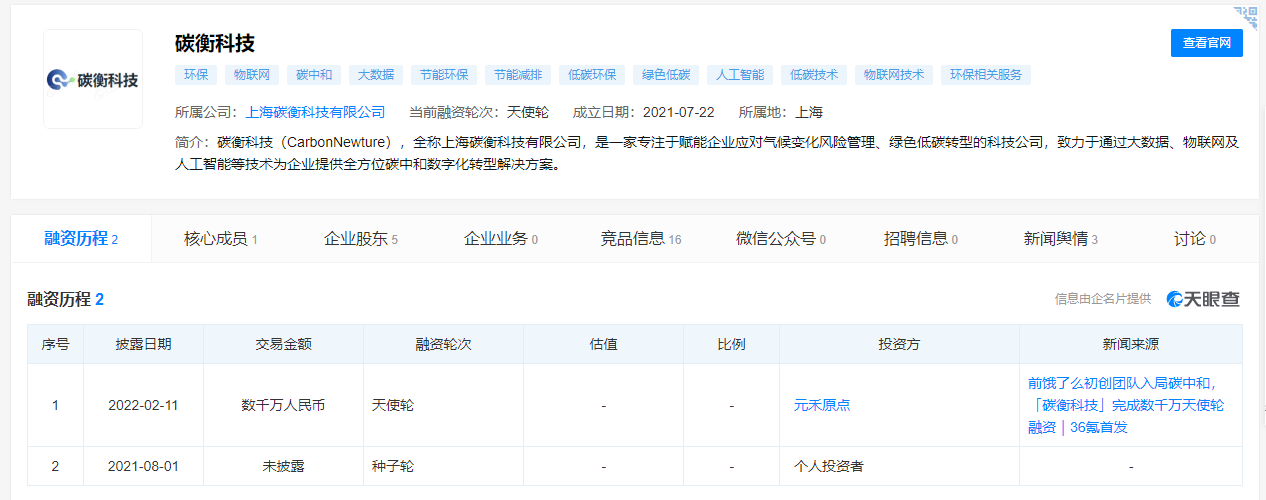
Task: Click the 天眼查 logo
Action: click(x=1203, y=298)
